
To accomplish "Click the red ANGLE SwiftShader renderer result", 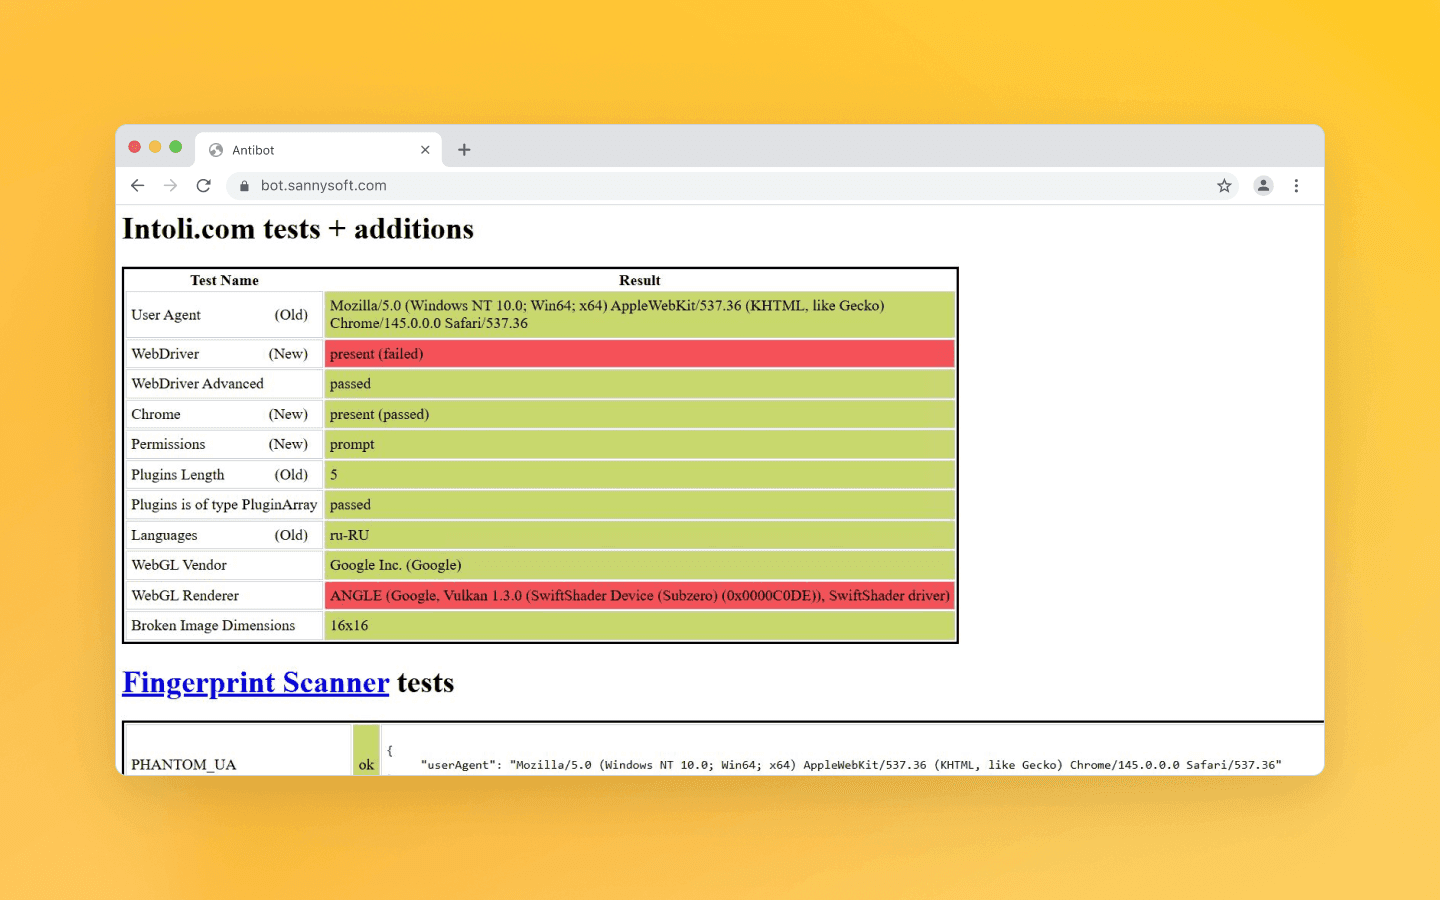I will coord(640,596).
